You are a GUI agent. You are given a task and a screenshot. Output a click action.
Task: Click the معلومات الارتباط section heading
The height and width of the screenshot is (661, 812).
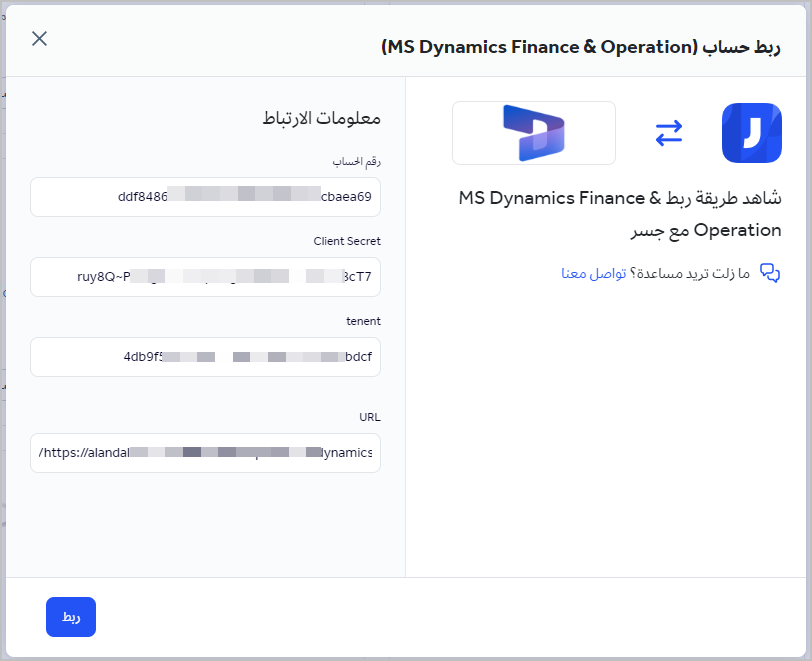tap(321, 118)
